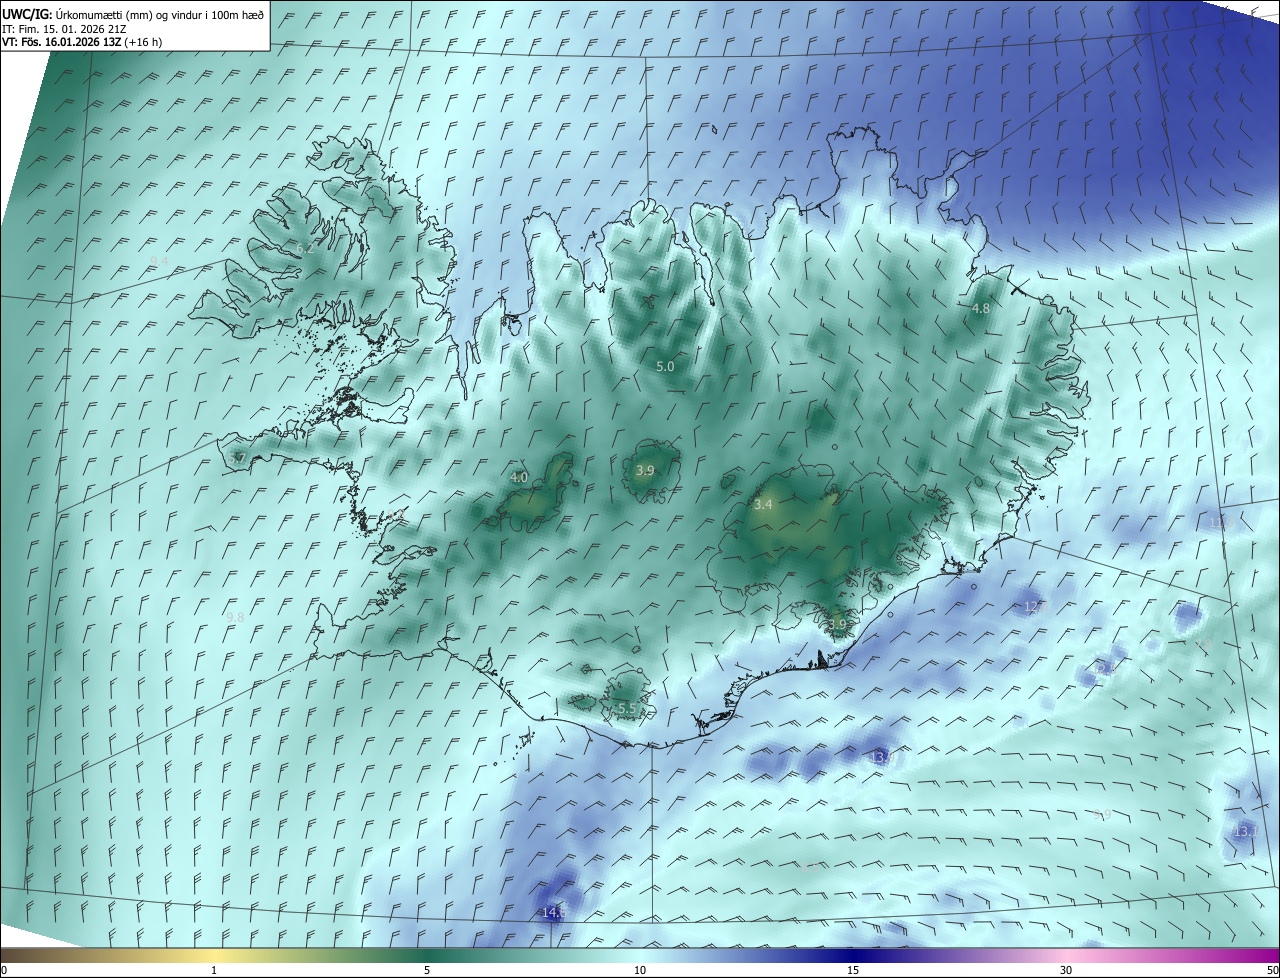The image size is (1280, 978).
Task: Click the 1 tick on the colour scale
Action: (214, 970)
